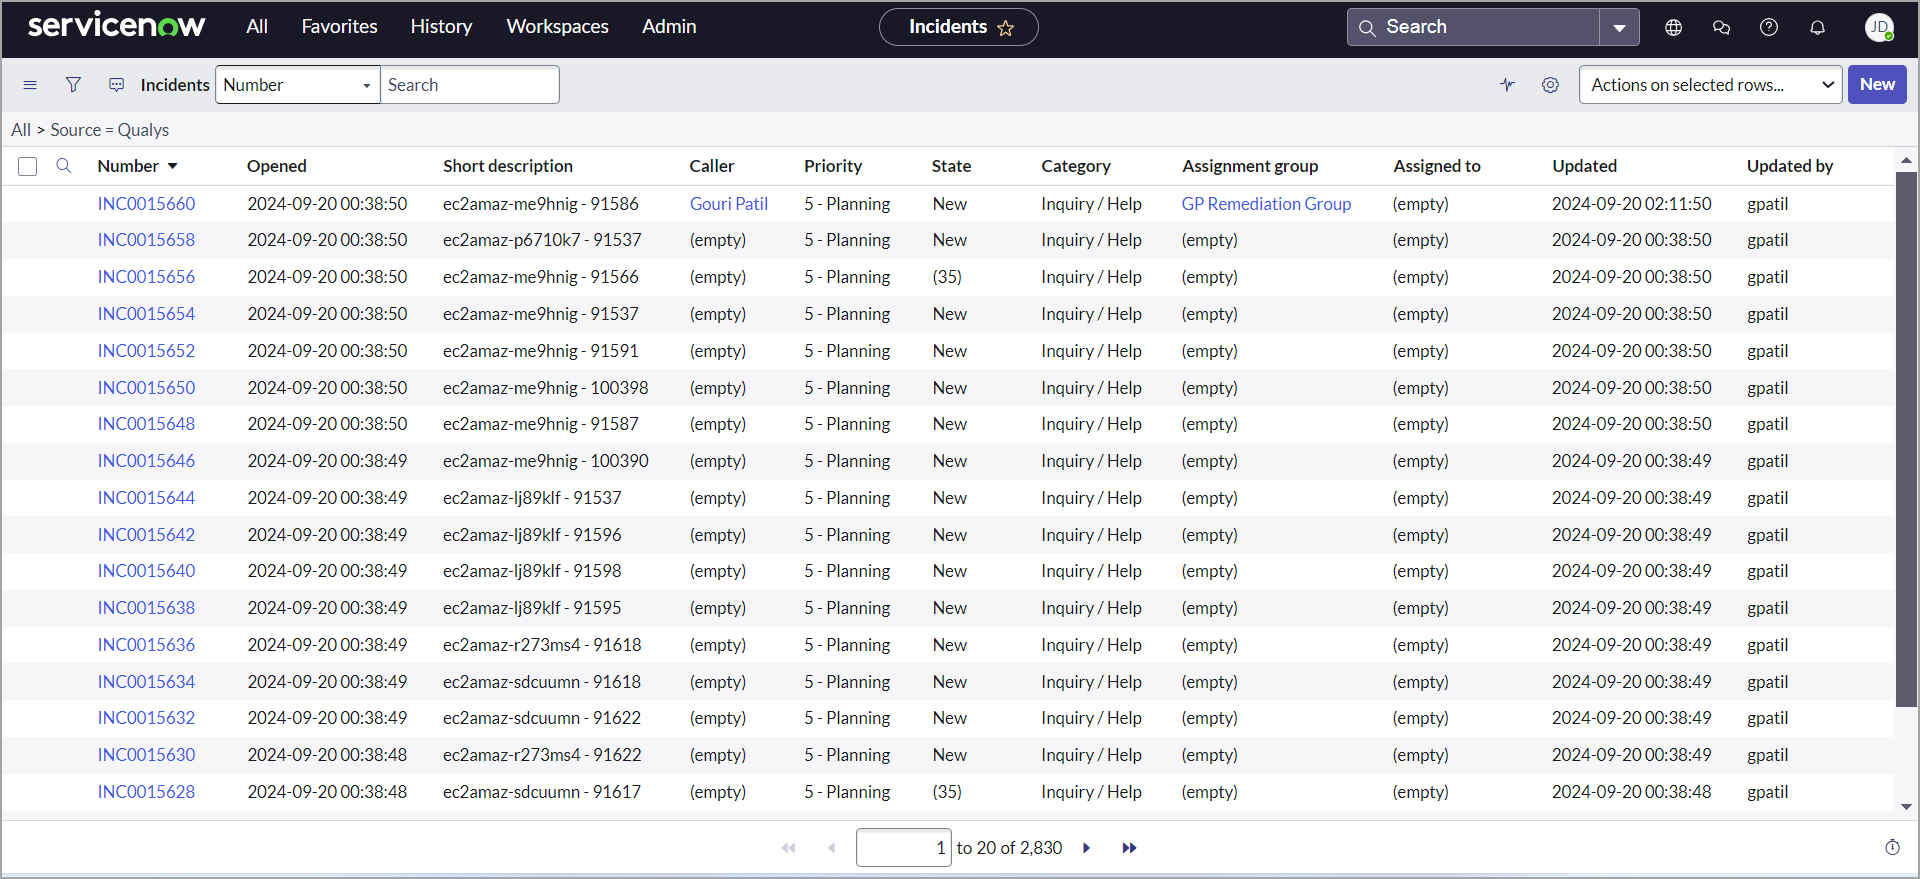
Task: Expand the global search options arrow
Action: 1619,27
